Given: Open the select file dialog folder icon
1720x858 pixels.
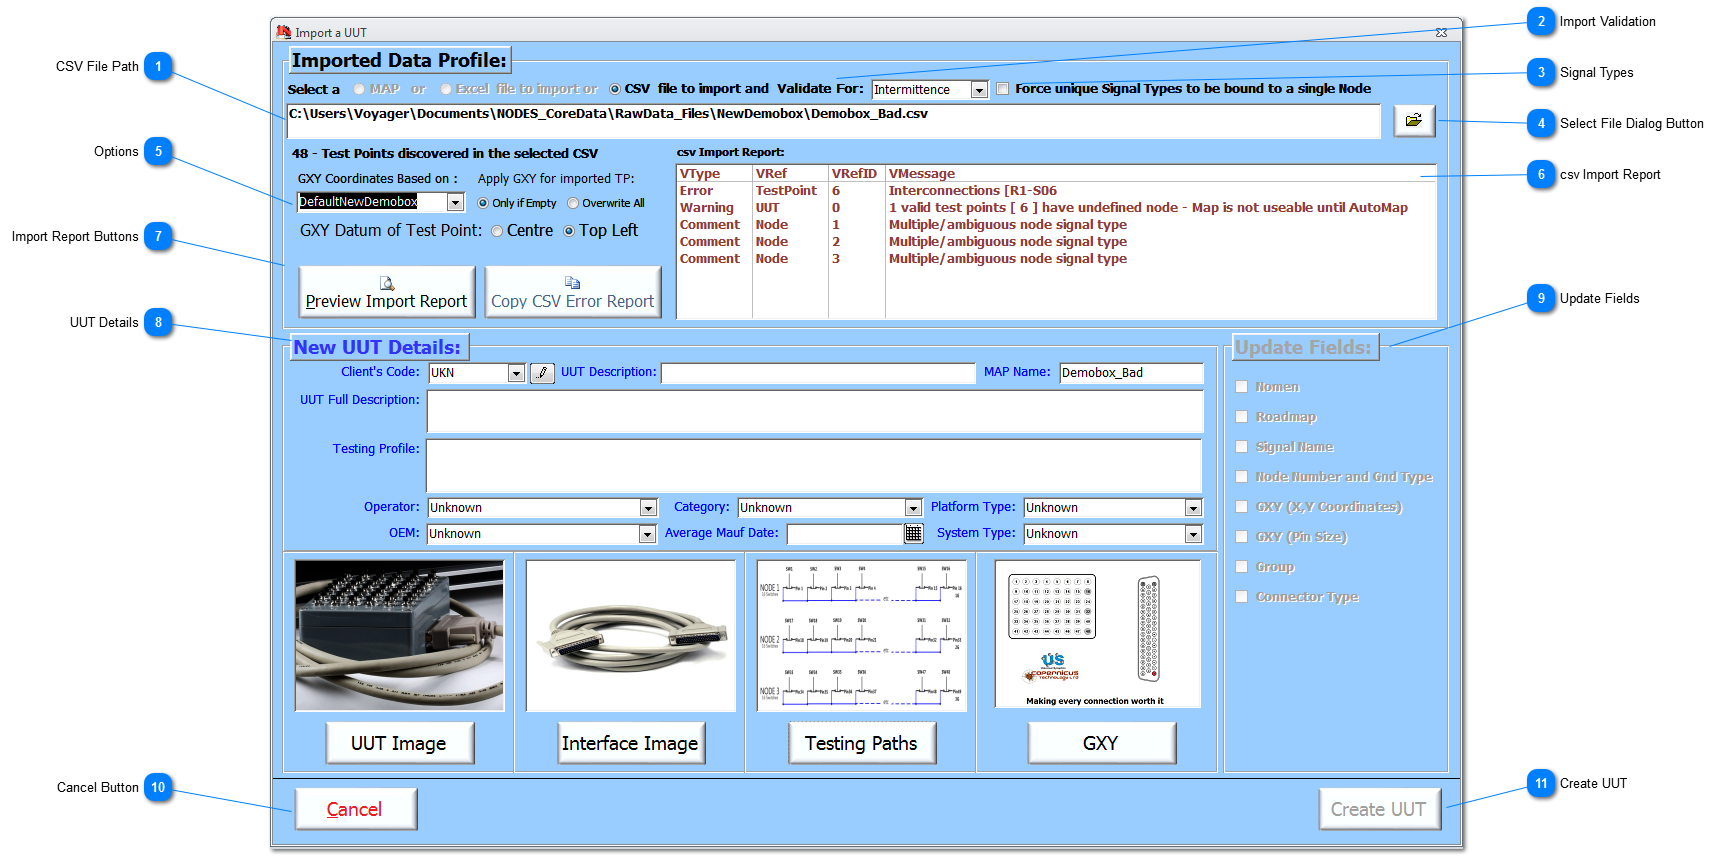Looking at the screenshot, I should pyautogui.click(x=1414, y=120).
